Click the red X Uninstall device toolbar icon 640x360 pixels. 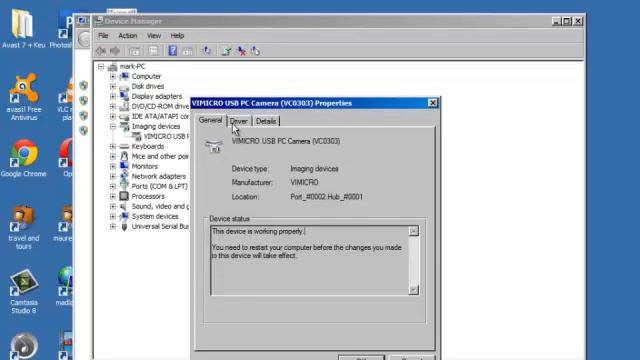(x=241, y=51)
